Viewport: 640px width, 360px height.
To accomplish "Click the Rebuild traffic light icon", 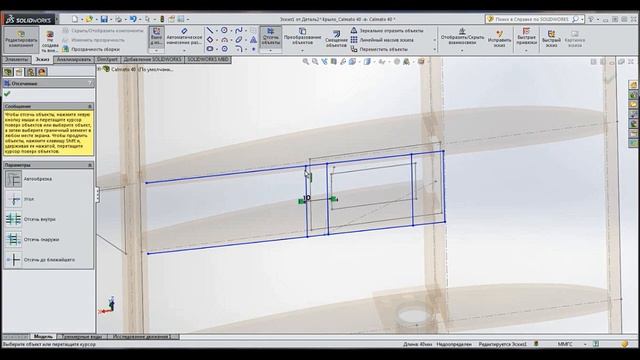I will (162, 19).
